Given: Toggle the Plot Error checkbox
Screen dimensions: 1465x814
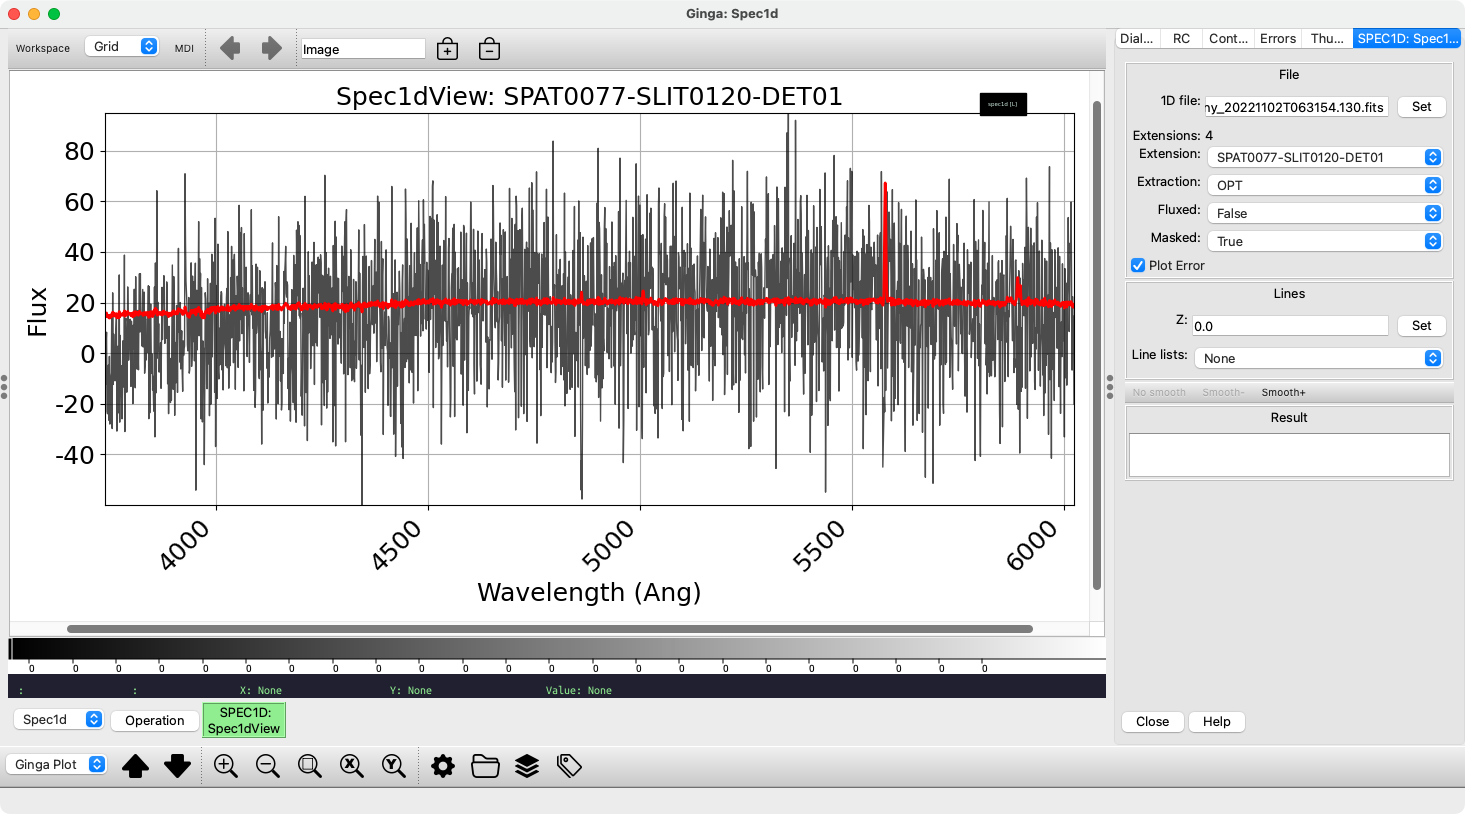Looking at the screenshot, I should point(1138,265).
